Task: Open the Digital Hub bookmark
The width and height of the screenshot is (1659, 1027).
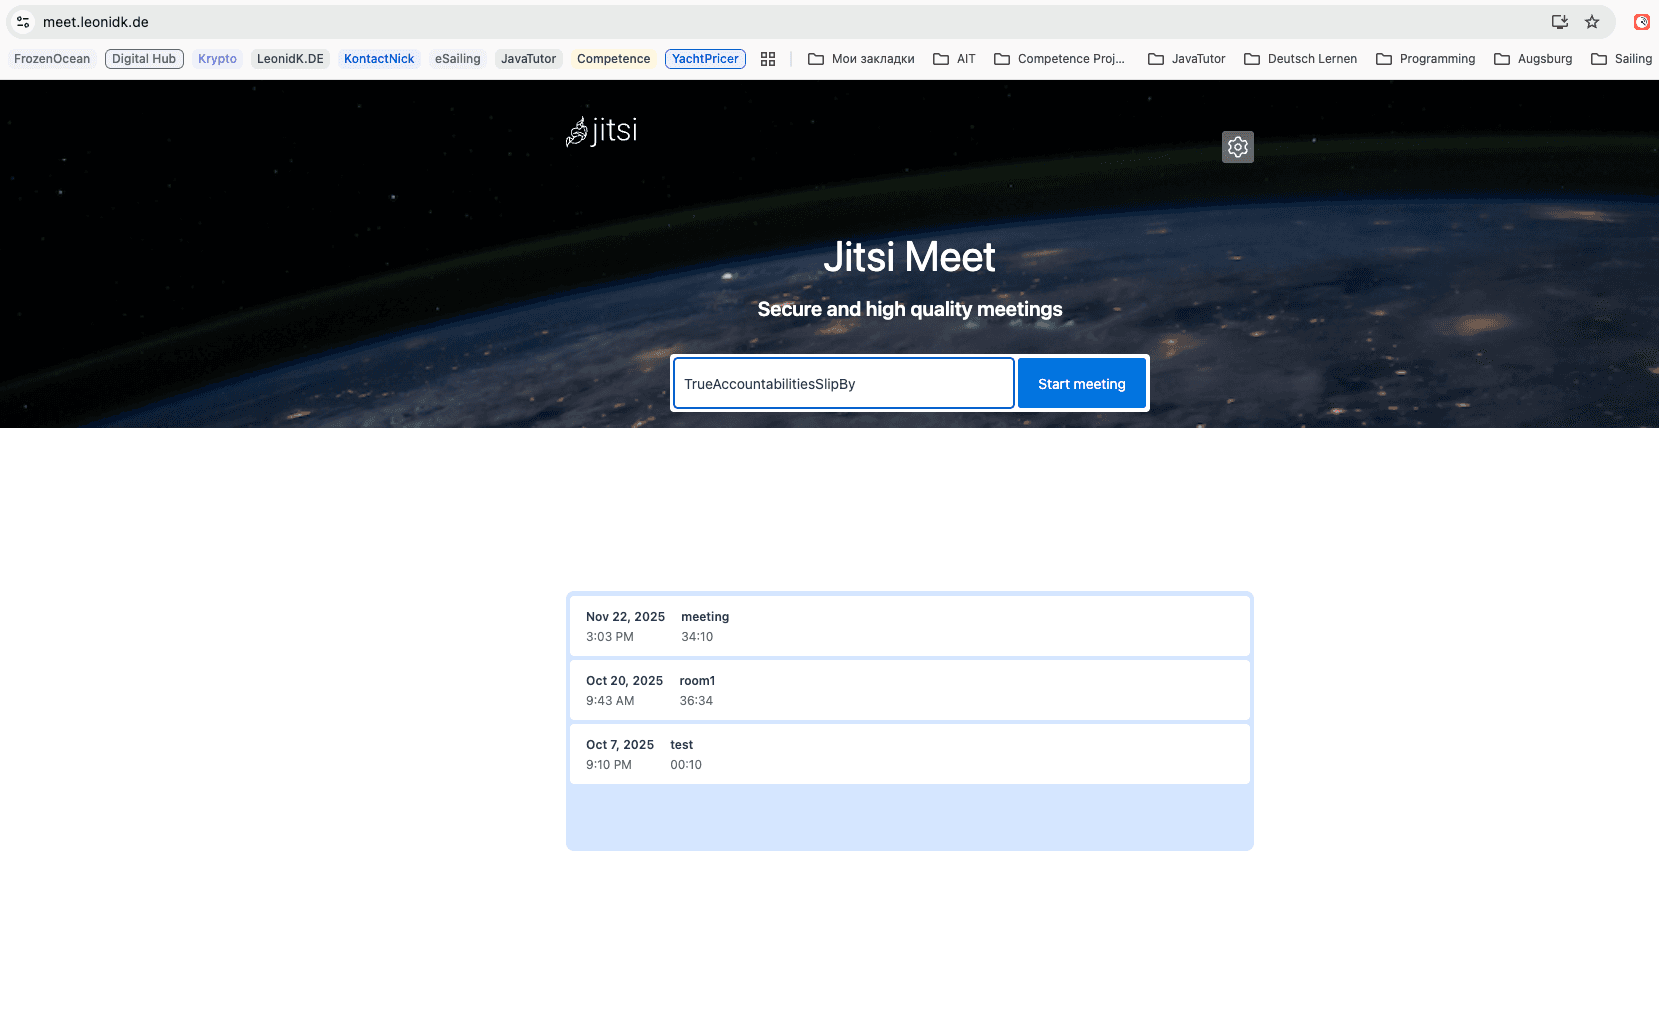Action: tap(144, 59)
